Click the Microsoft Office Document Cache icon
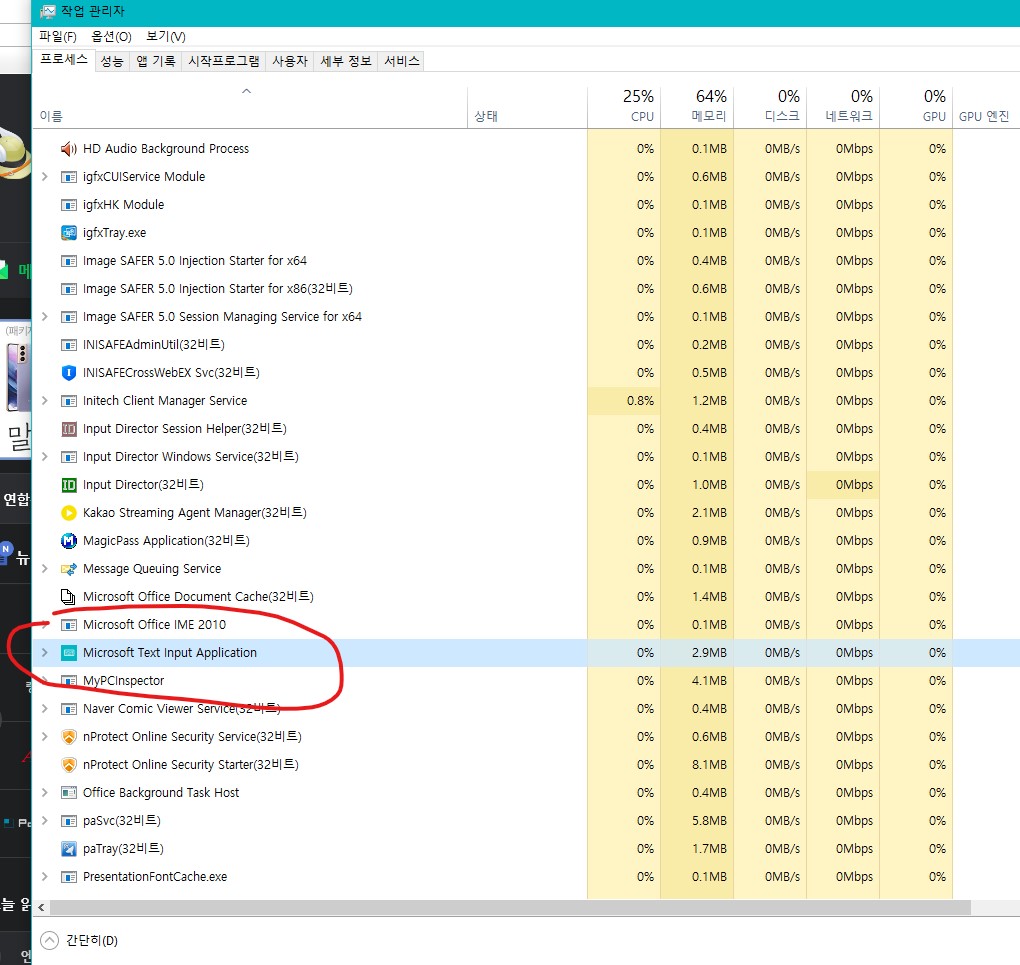The image size is (1020, 965). point(68,597)
